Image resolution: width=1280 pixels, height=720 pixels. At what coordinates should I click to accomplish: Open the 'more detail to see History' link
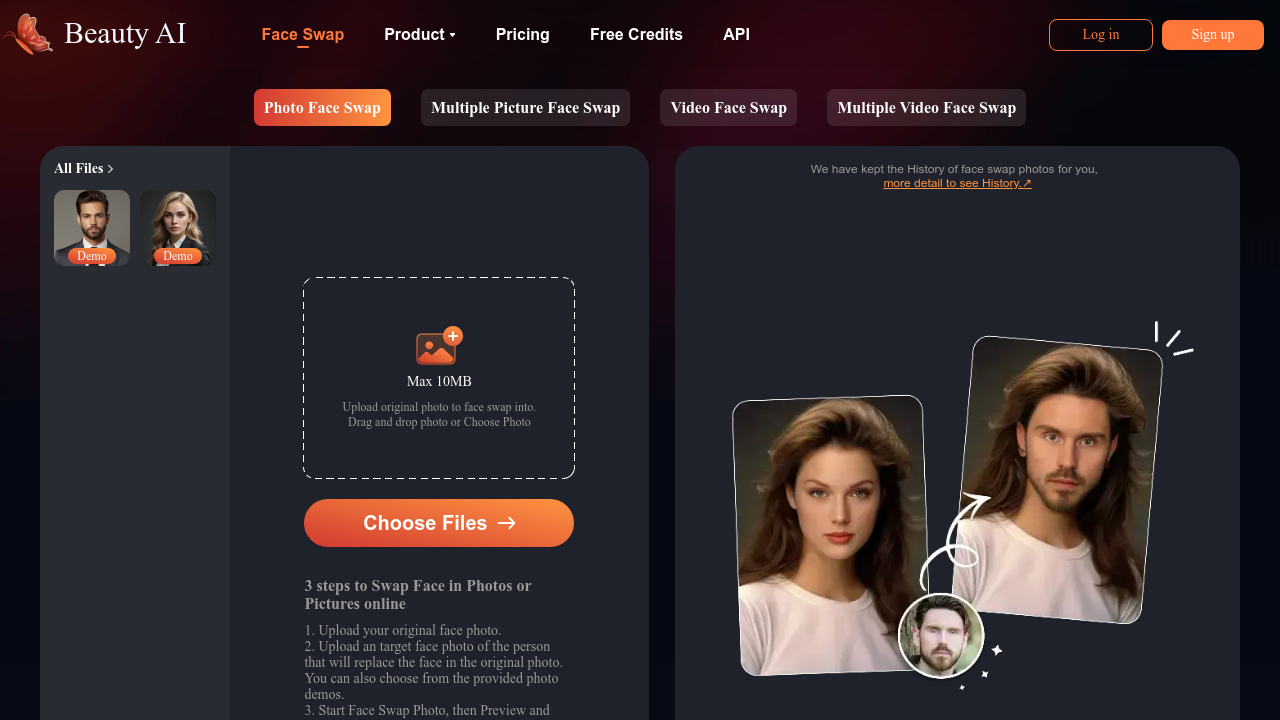coord(957,184)
